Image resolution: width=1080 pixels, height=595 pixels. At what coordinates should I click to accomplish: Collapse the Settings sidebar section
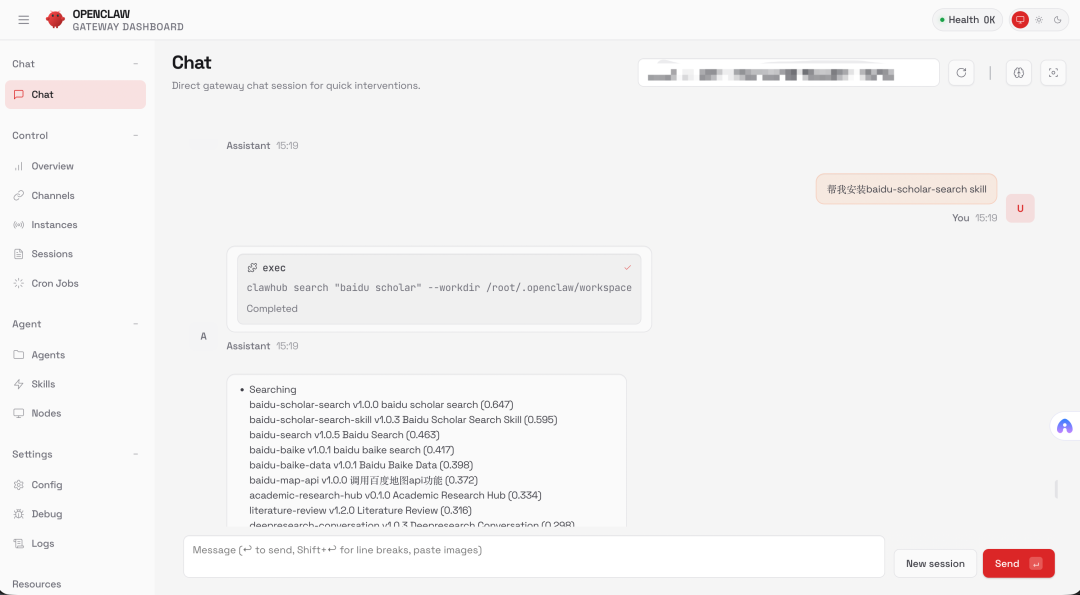pyautogui.click(x=135, y=454)
